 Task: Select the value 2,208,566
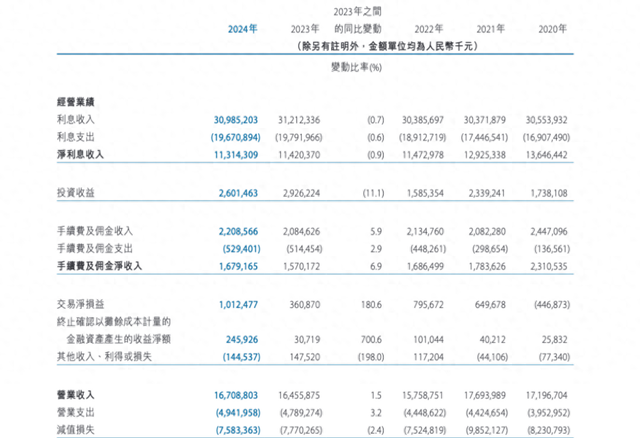coord(238,231)
